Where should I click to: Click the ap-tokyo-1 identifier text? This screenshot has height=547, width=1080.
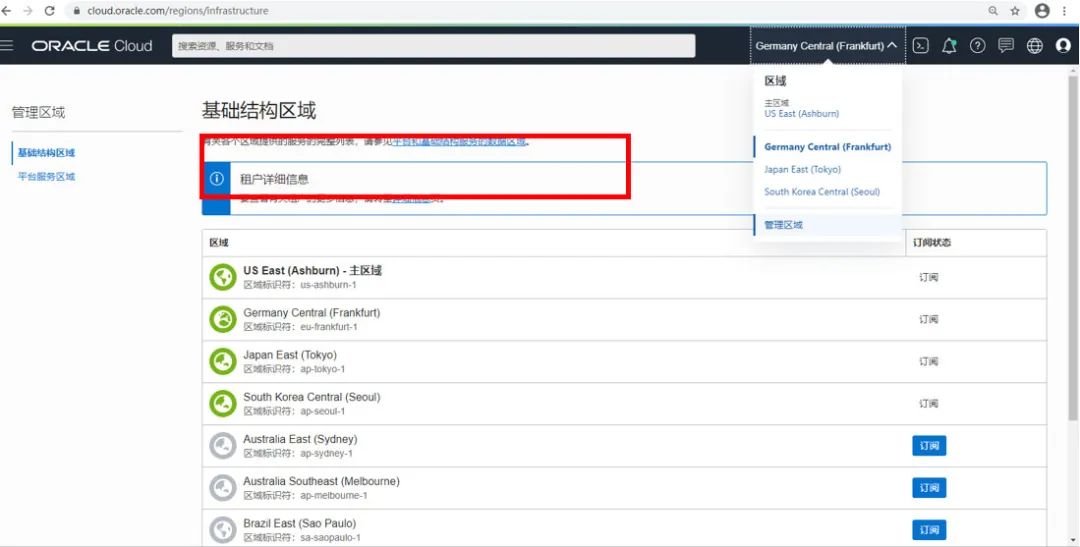tap(322, 369)
